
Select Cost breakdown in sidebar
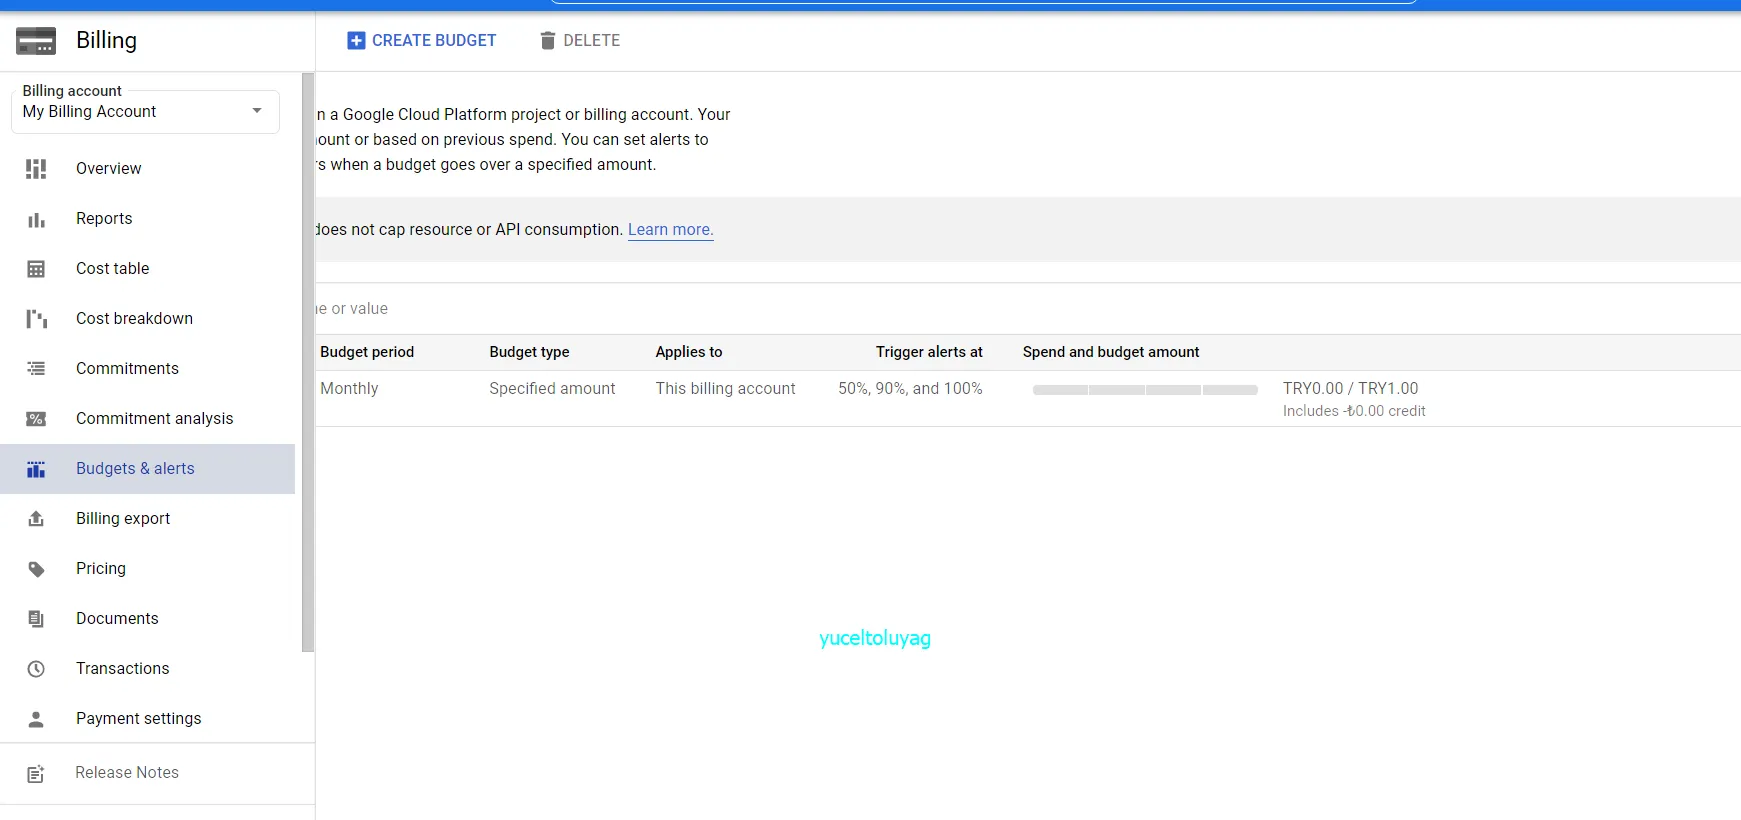[x=147, y=319]
